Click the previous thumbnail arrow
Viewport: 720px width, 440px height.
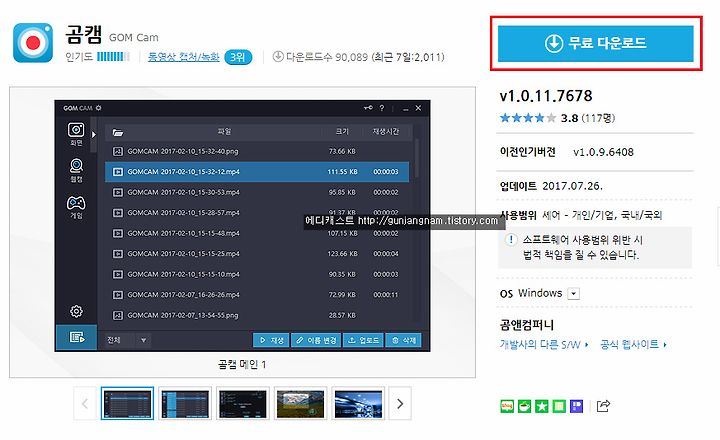click(x=85, y=404)
